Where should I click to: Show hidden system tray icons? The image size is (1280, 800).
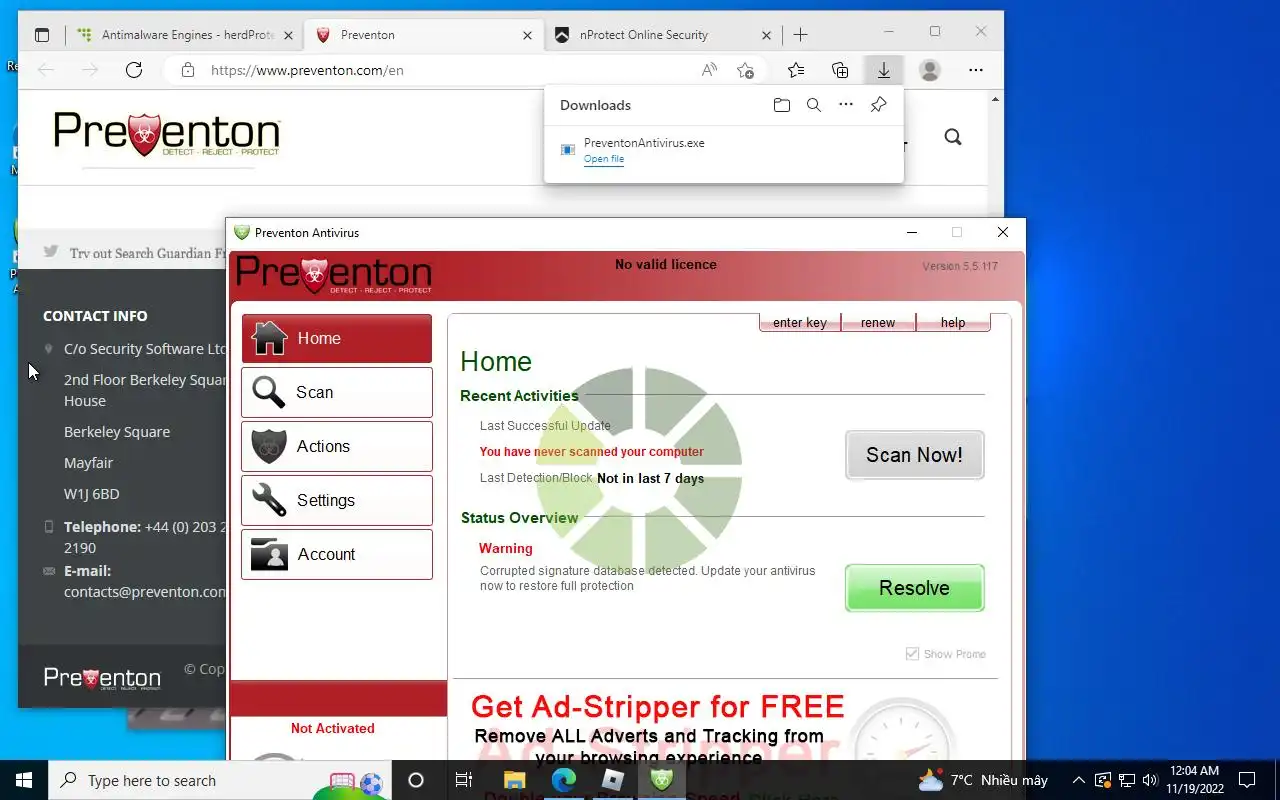(x=1078, y=780)
